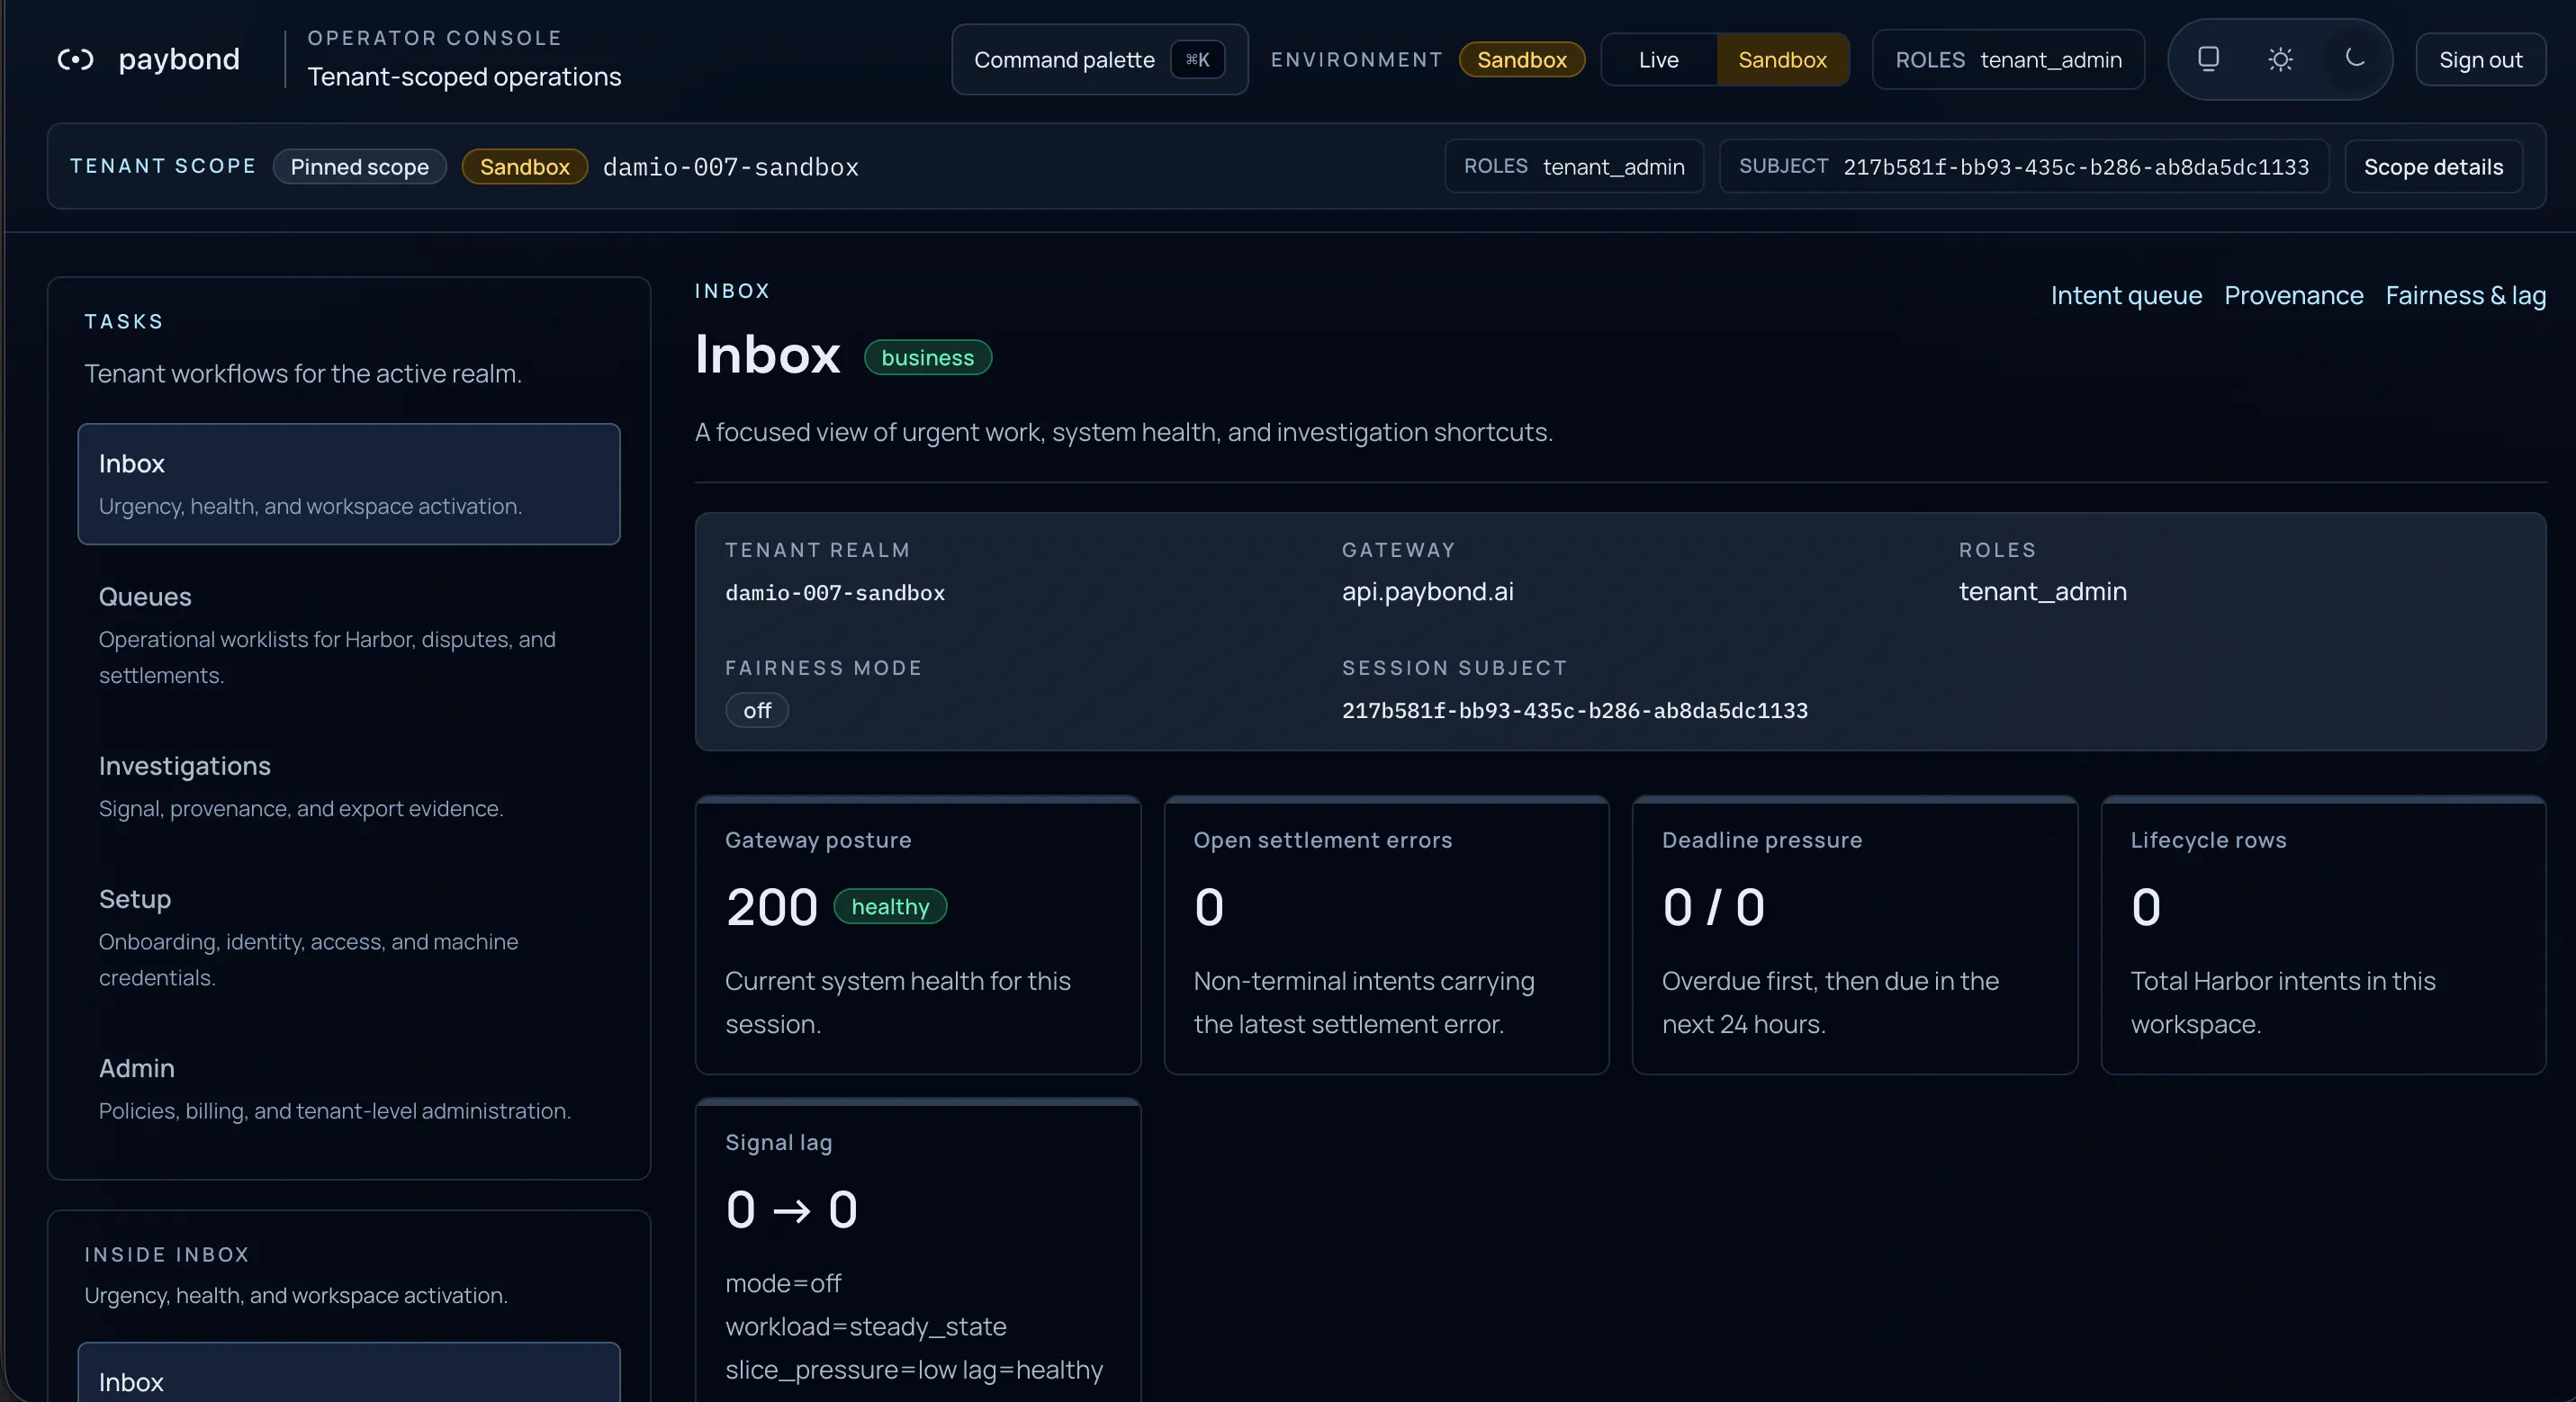The height and width of the screenshot is (1402, 2576).
Task: Click the SUBJECT id chip in scope bar
Action: click(x=2024, y=166)
